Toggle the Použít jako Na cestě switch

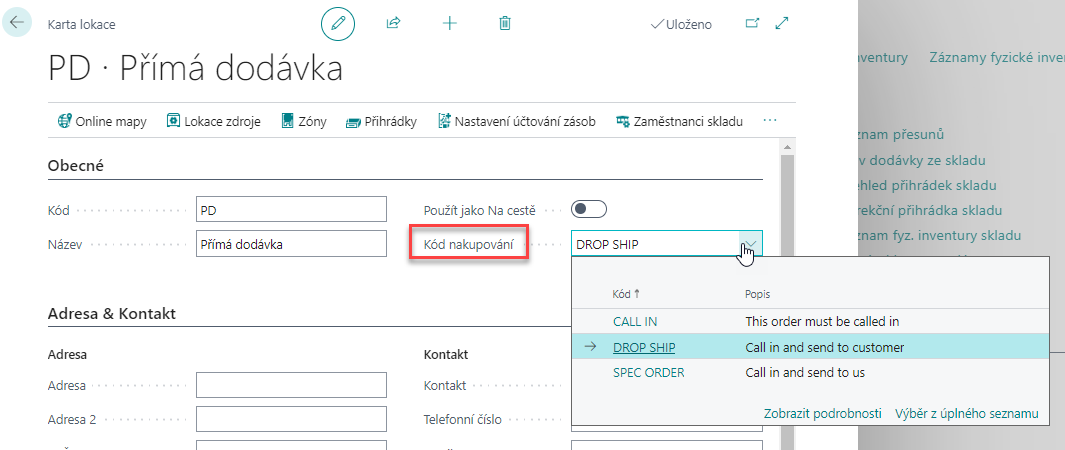(589, 209)
